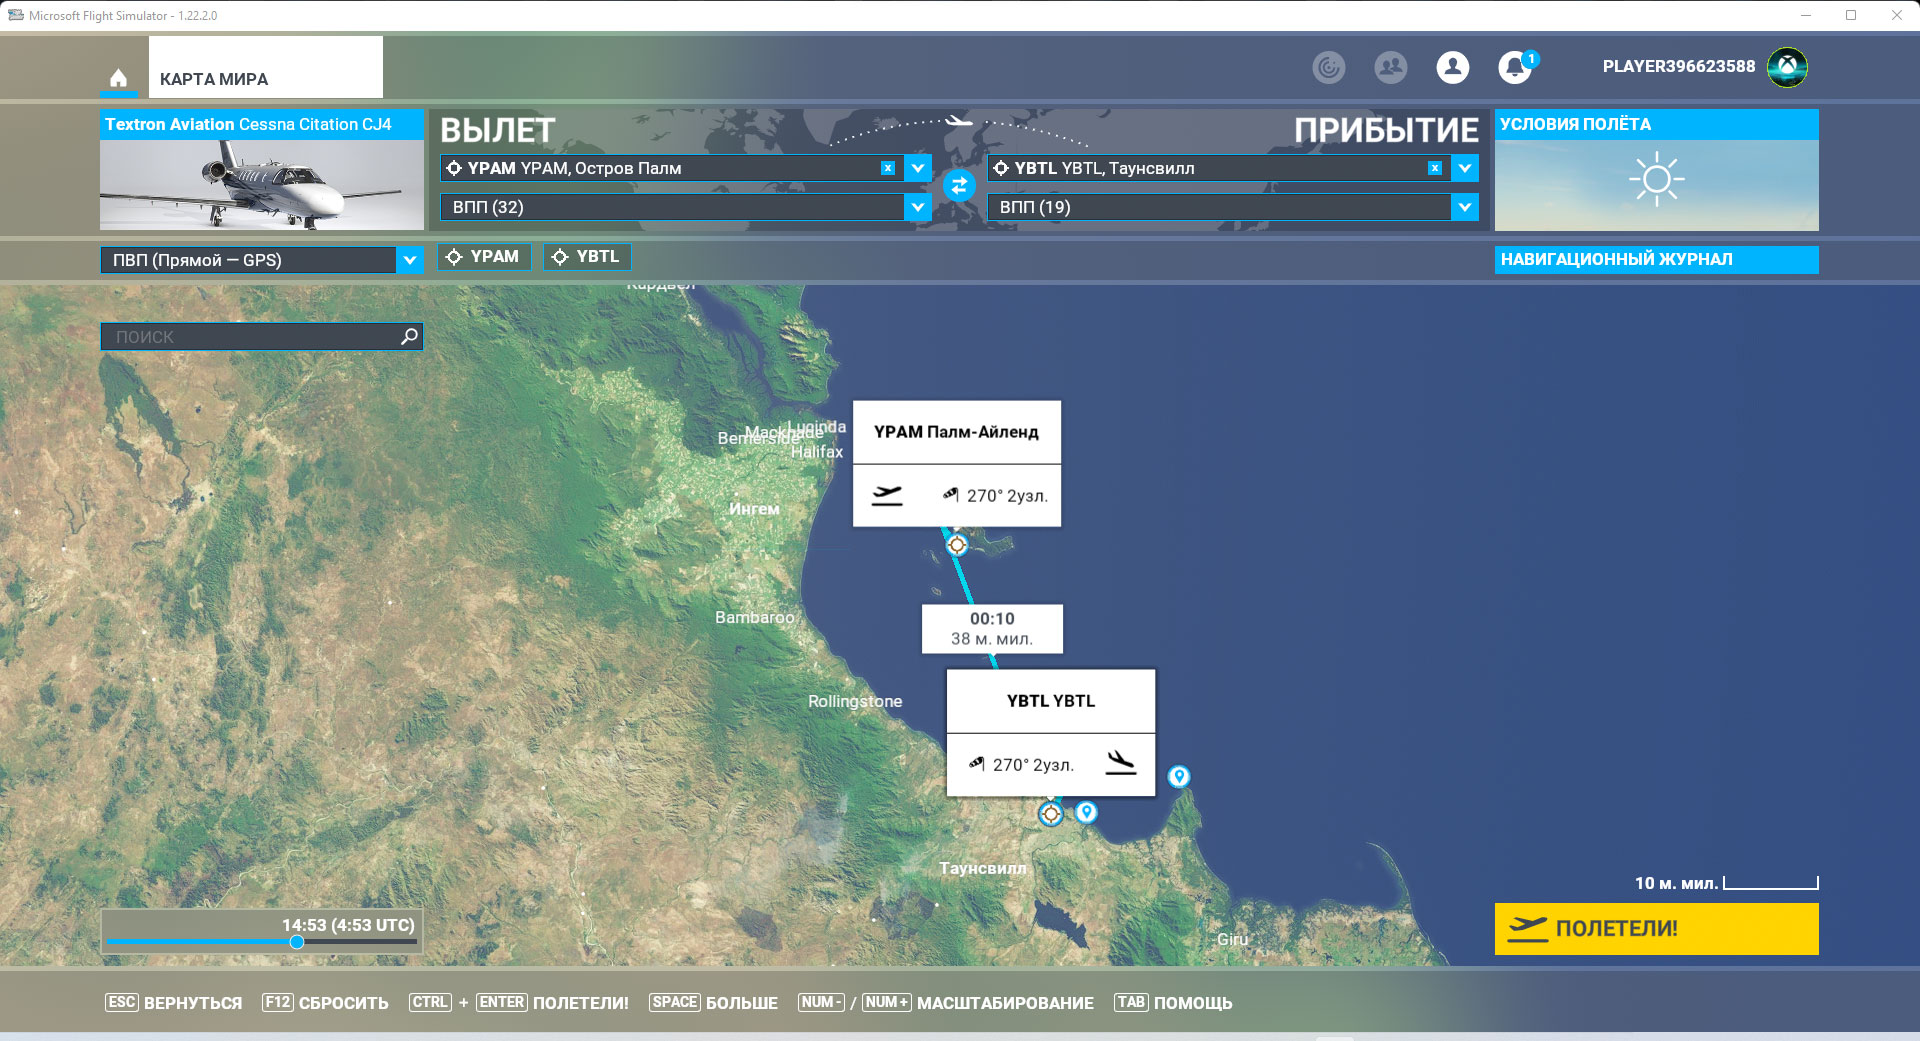Click the 10 м. мил. map scale indicator
The image size is (1920, 1041).
tap(1726, 883)
